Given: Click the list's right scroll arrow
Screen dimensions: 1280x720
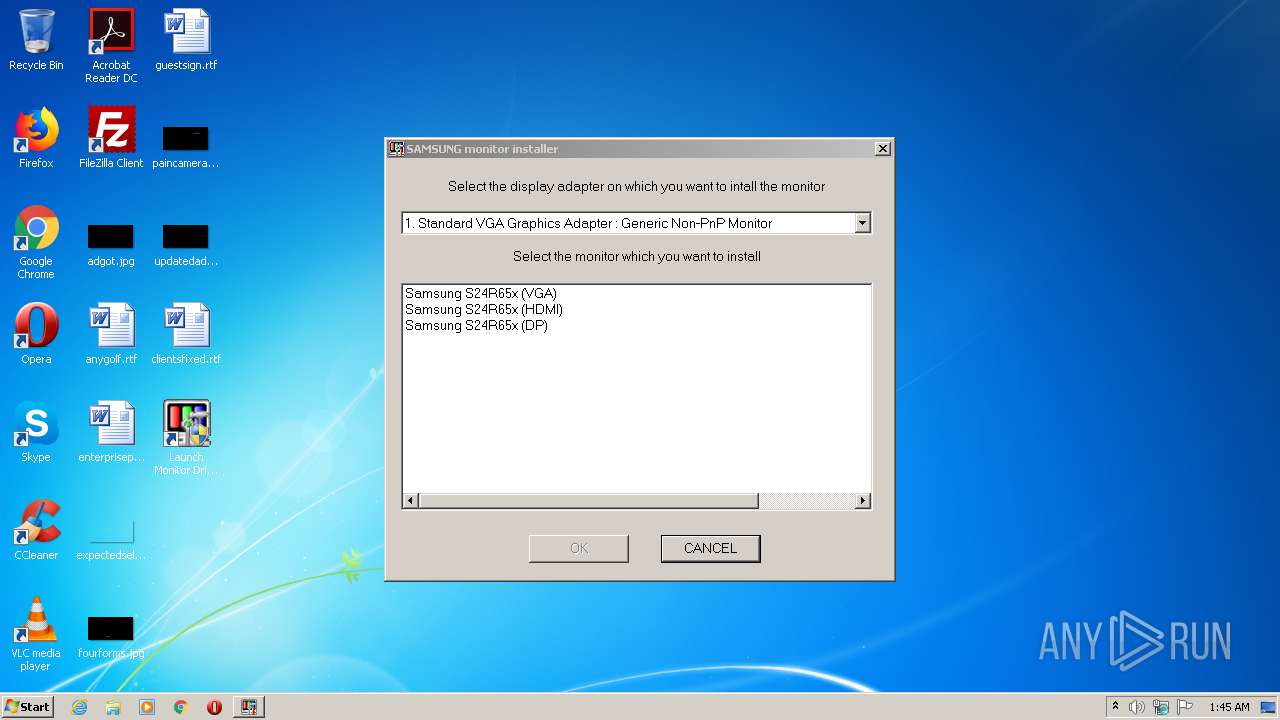Looking at the screenshot, I should tap(863, 501).
